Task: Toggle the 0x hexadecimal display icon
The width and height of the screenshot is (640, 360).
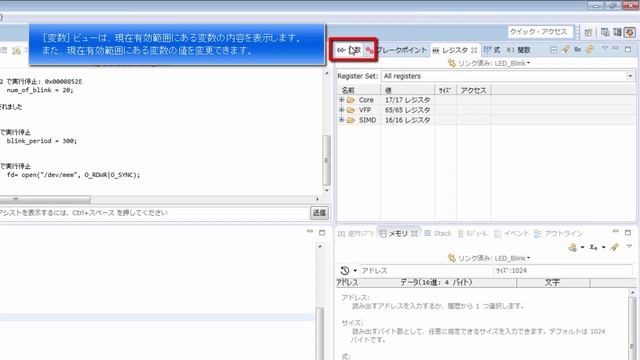Action: 578,49
